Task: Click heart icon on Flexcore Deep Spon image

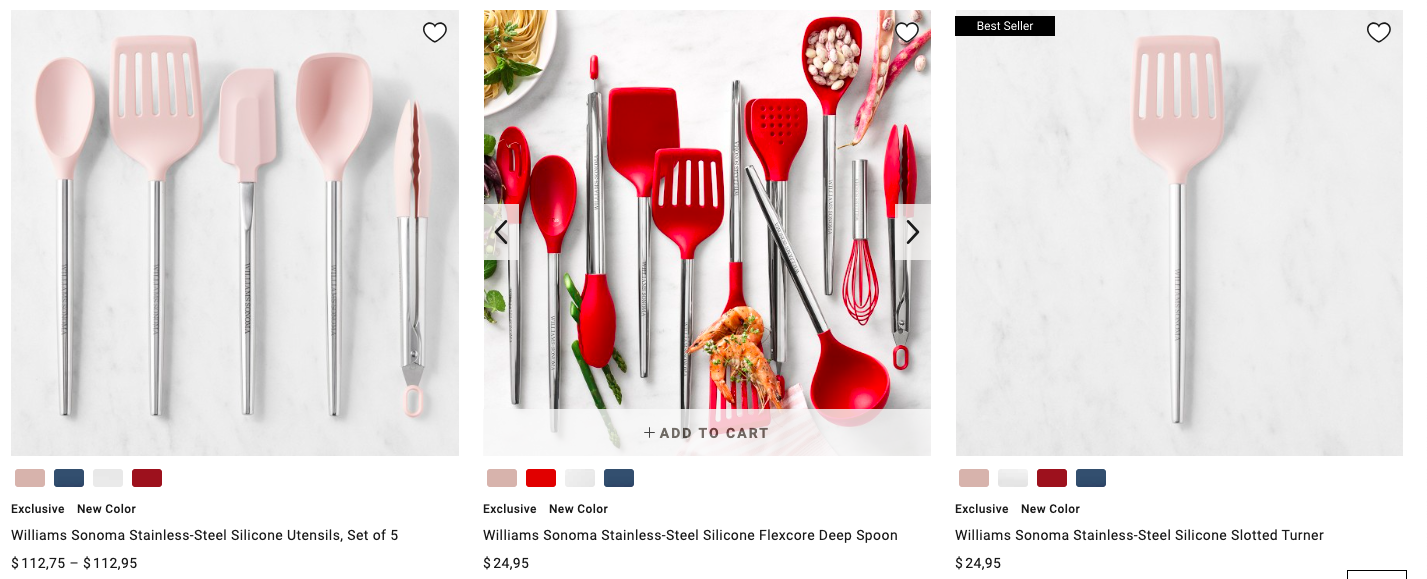Action: [907, 33]
